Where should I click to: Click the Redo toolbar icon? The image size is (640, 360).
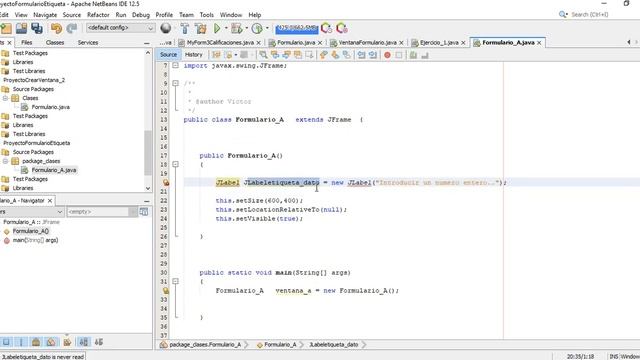(72, 28)
